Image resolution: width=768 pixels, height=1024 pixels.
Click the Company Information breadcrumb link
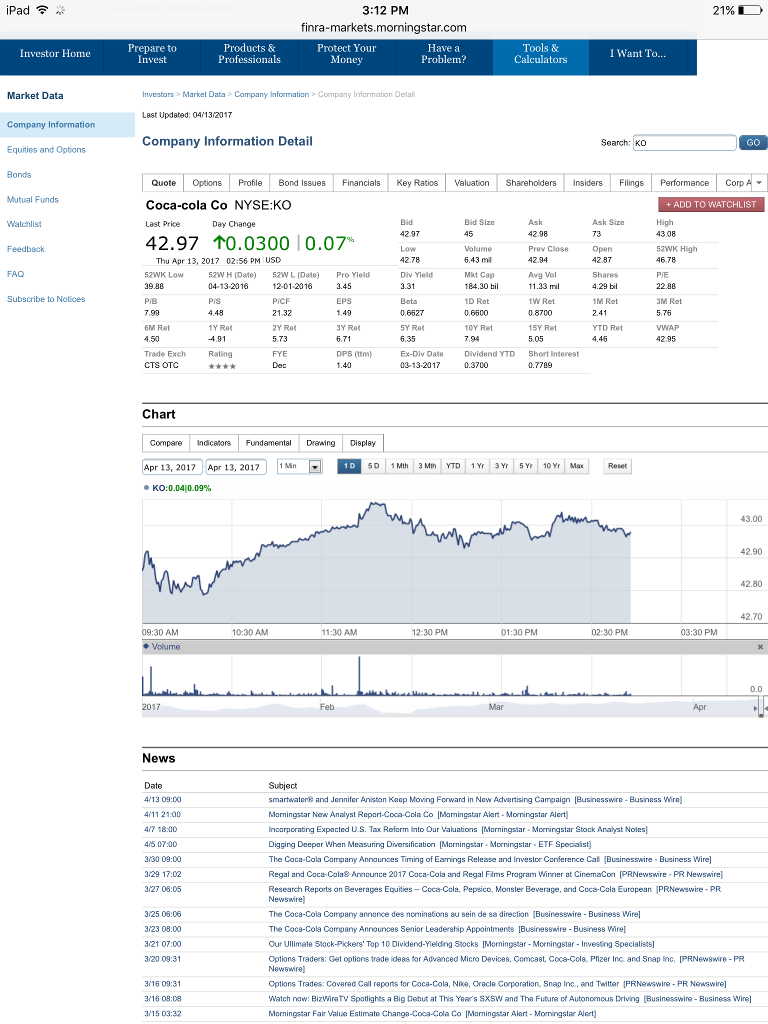click(x=272, y=94)
